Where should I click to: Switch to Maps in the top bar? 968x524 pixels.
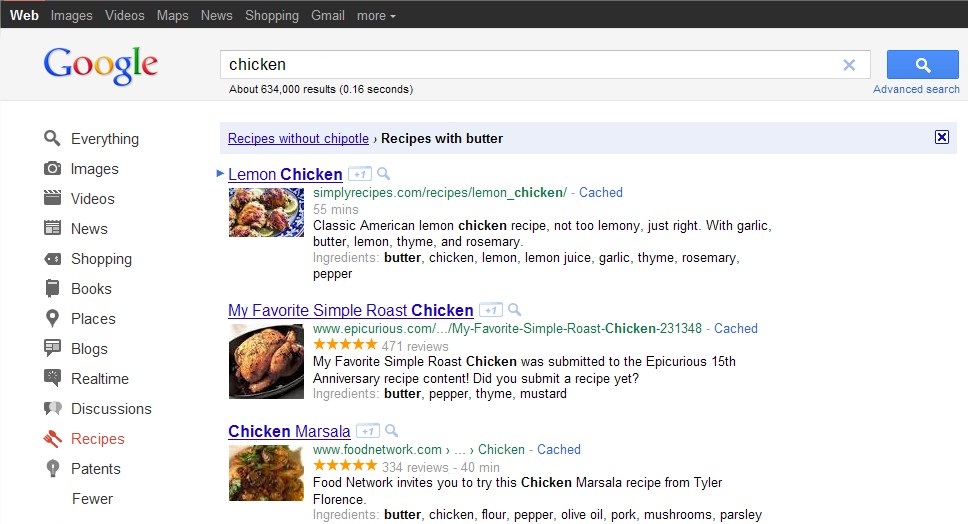pos(172,15)
